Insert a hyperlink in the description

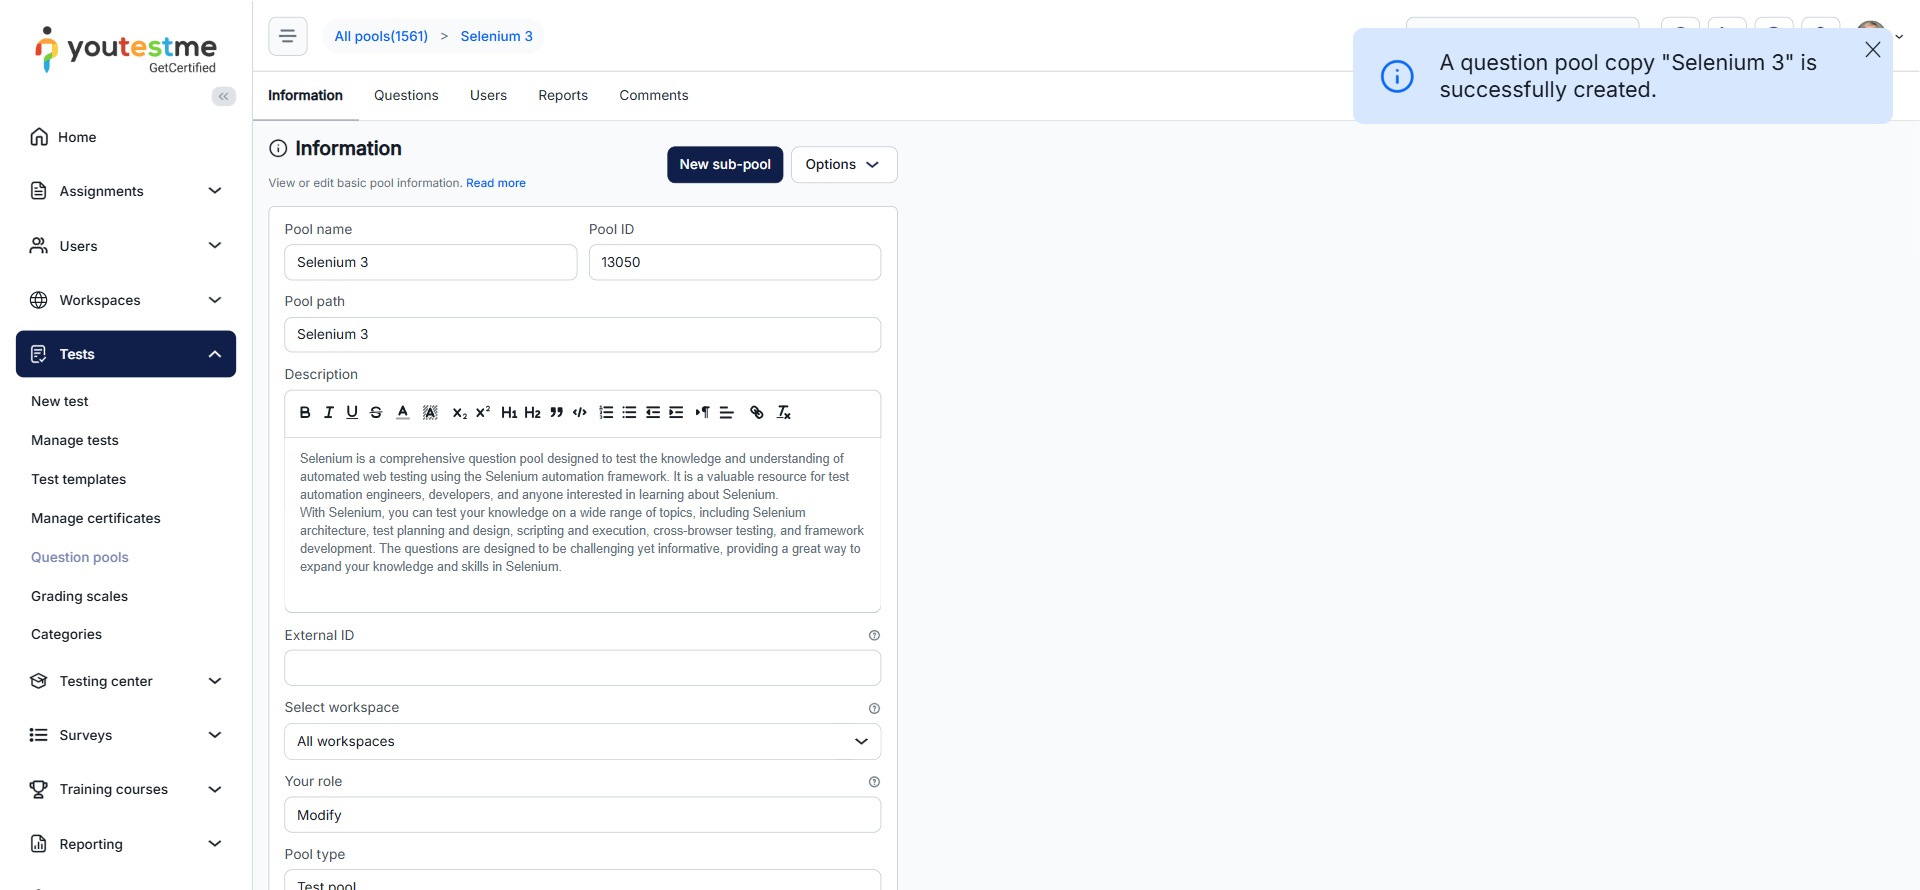757,412
